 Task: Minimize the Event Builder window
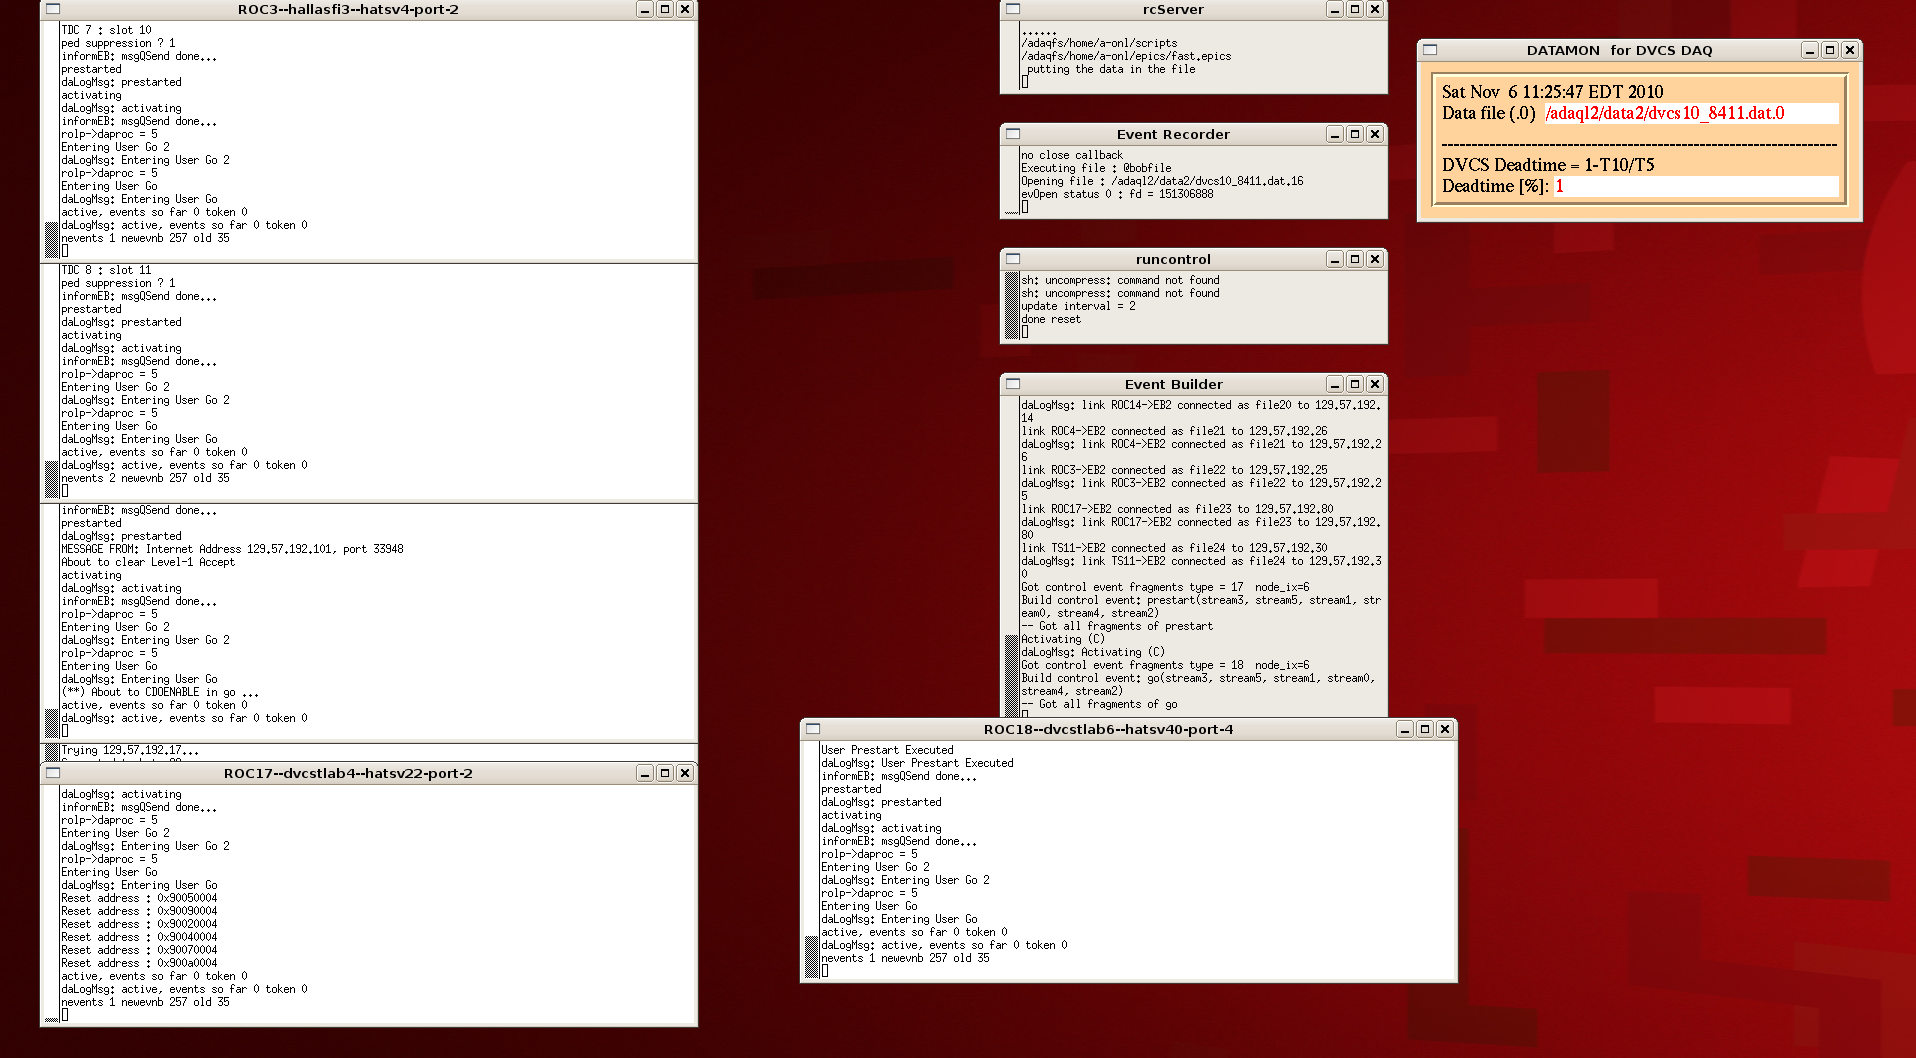1335,384
